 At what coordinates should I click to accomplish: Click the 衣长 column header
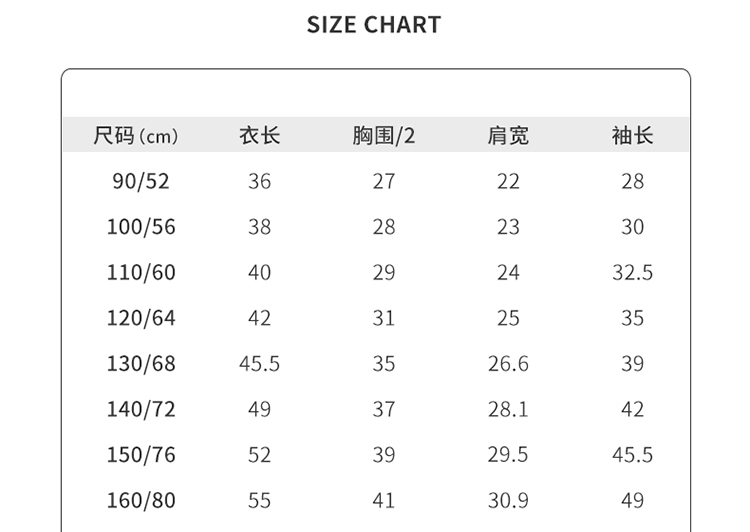tap(259, 136)
